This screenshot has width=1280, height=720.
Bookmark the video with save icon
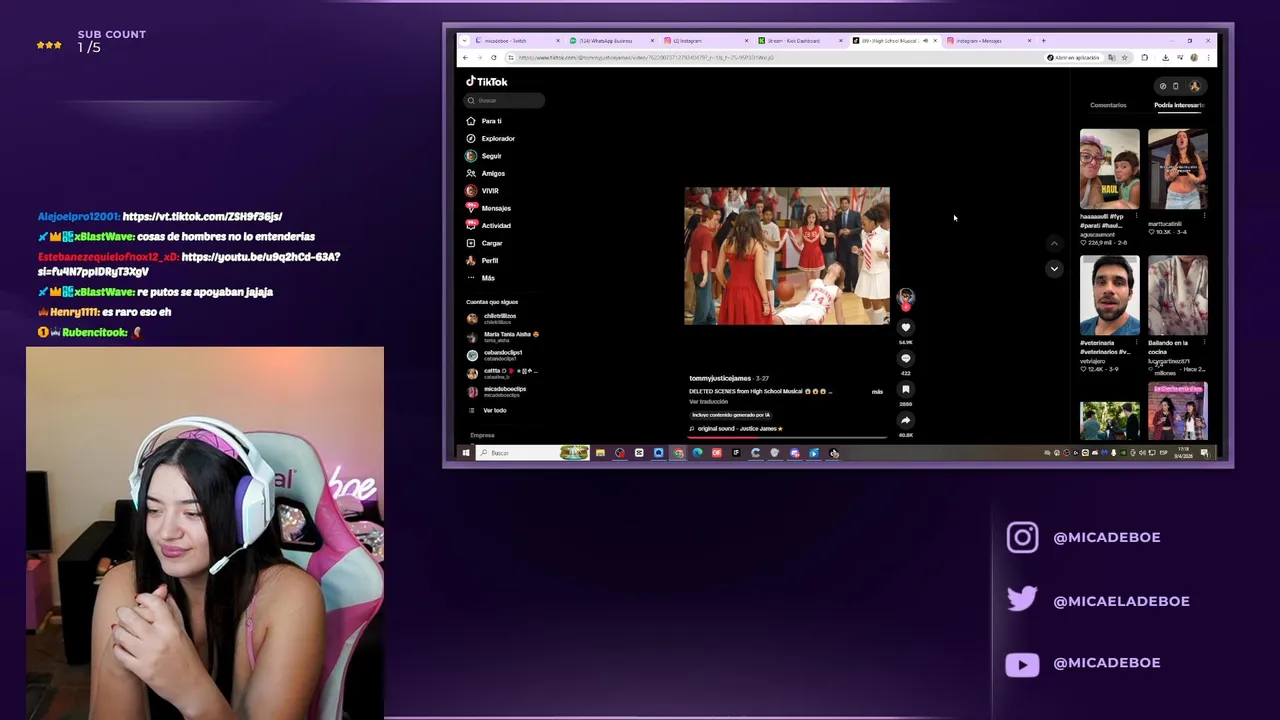[x=906, y=390]
